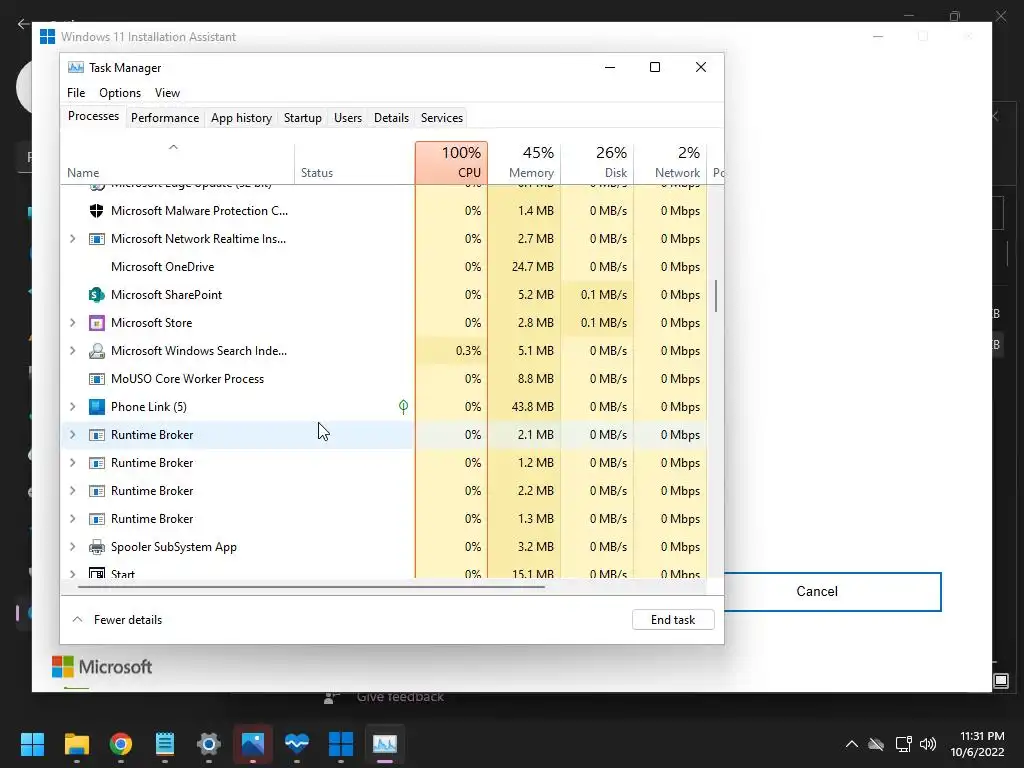Open the View menu
This screenshot has width=1024, height=768.
167,93
